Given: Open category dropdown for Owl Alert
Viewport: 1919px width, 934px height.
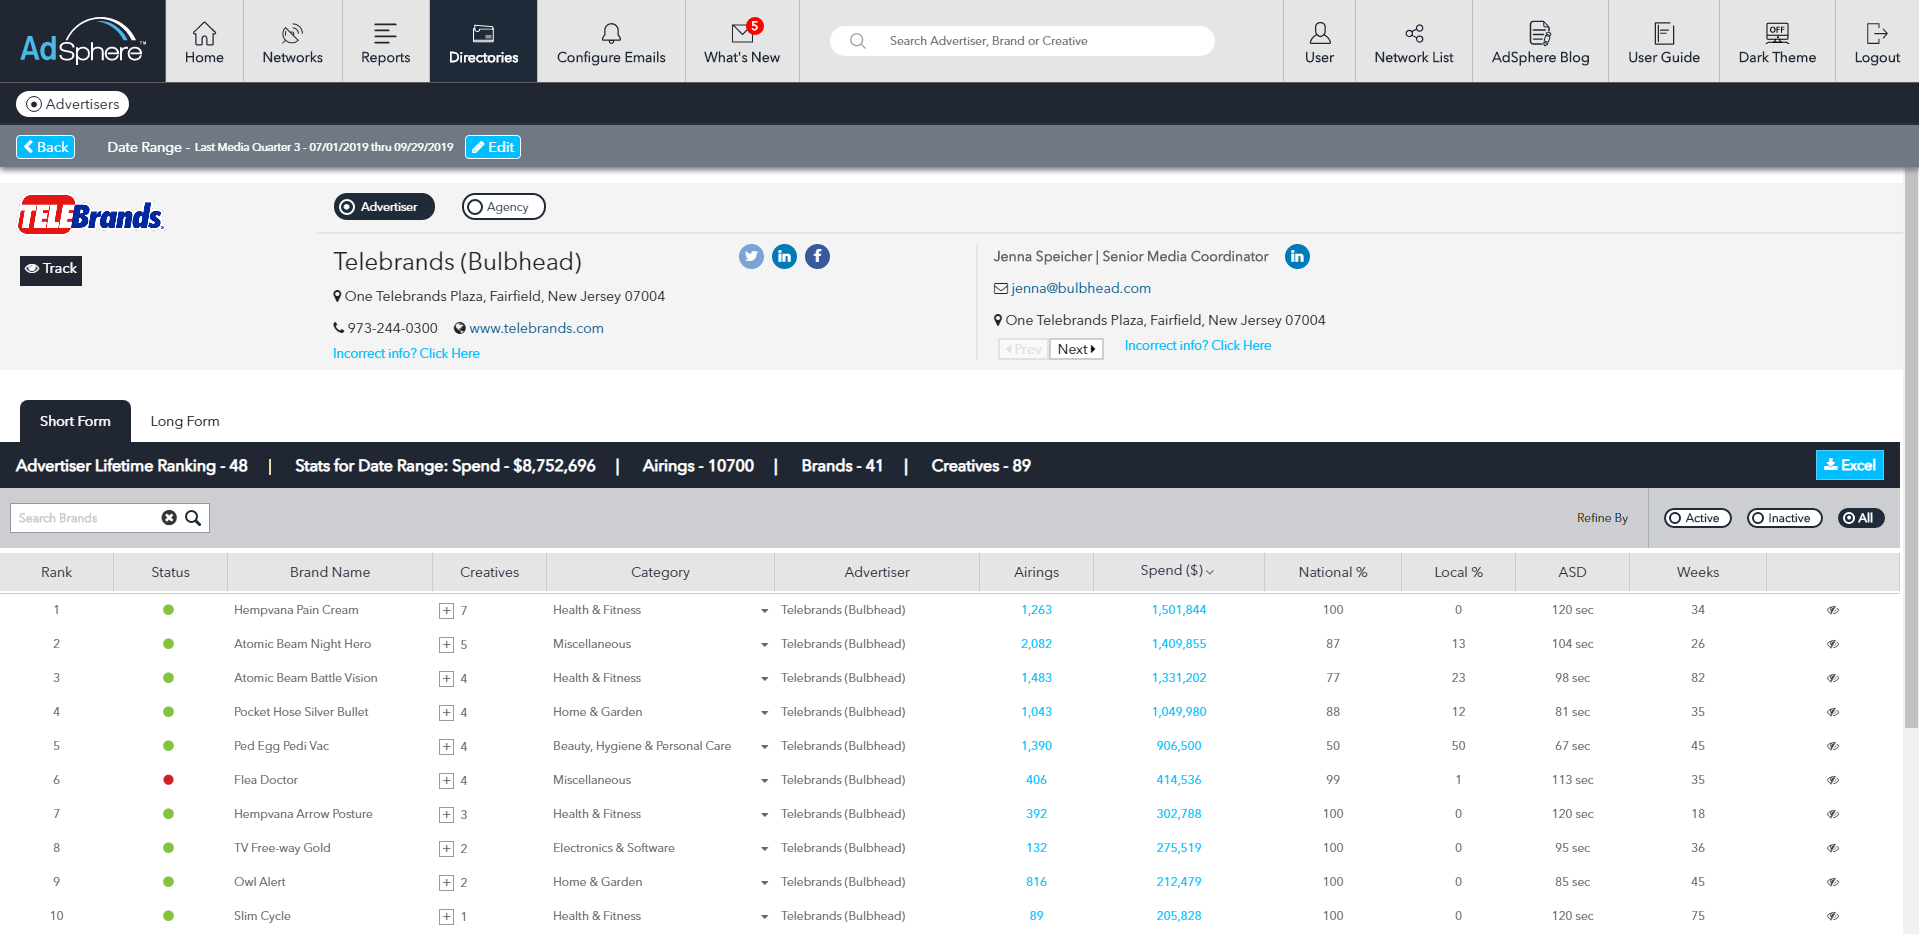Looking at the screenshot, I should point(764,883).
